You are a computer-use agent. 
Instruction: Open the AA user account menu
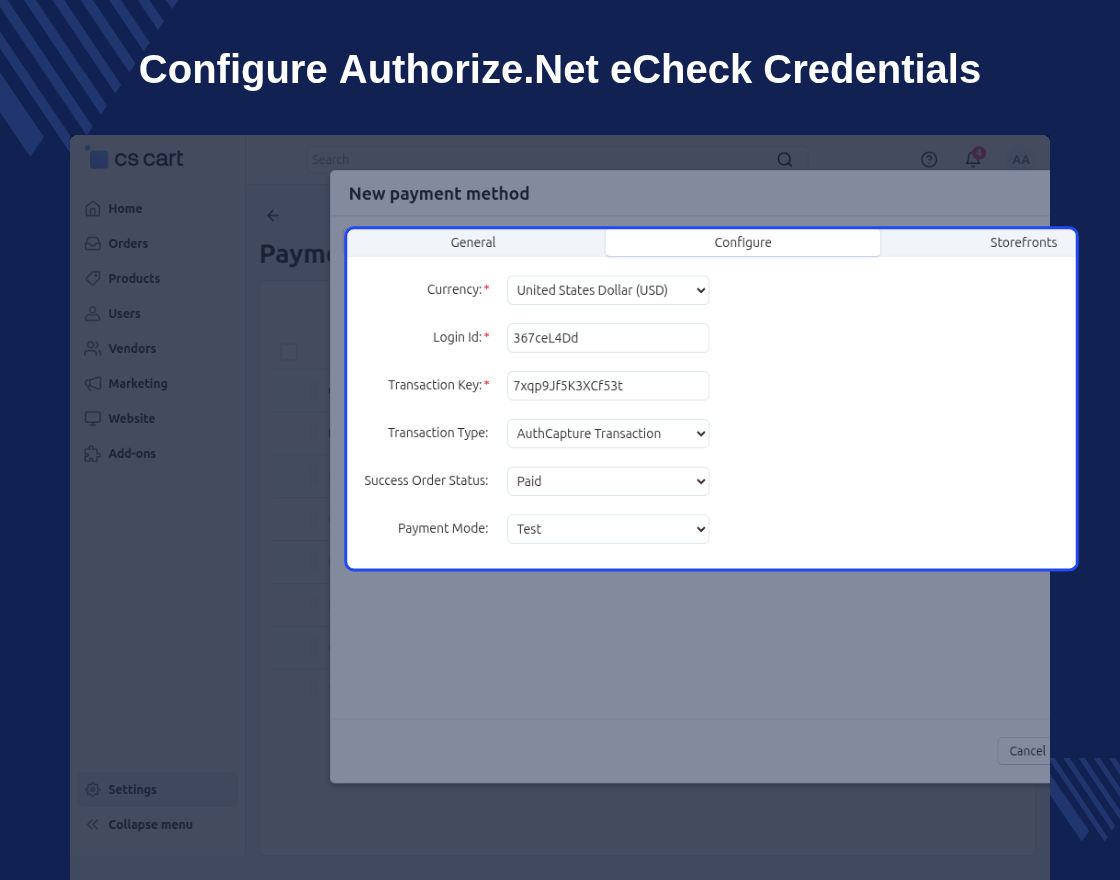click(x=1021, y=159)
